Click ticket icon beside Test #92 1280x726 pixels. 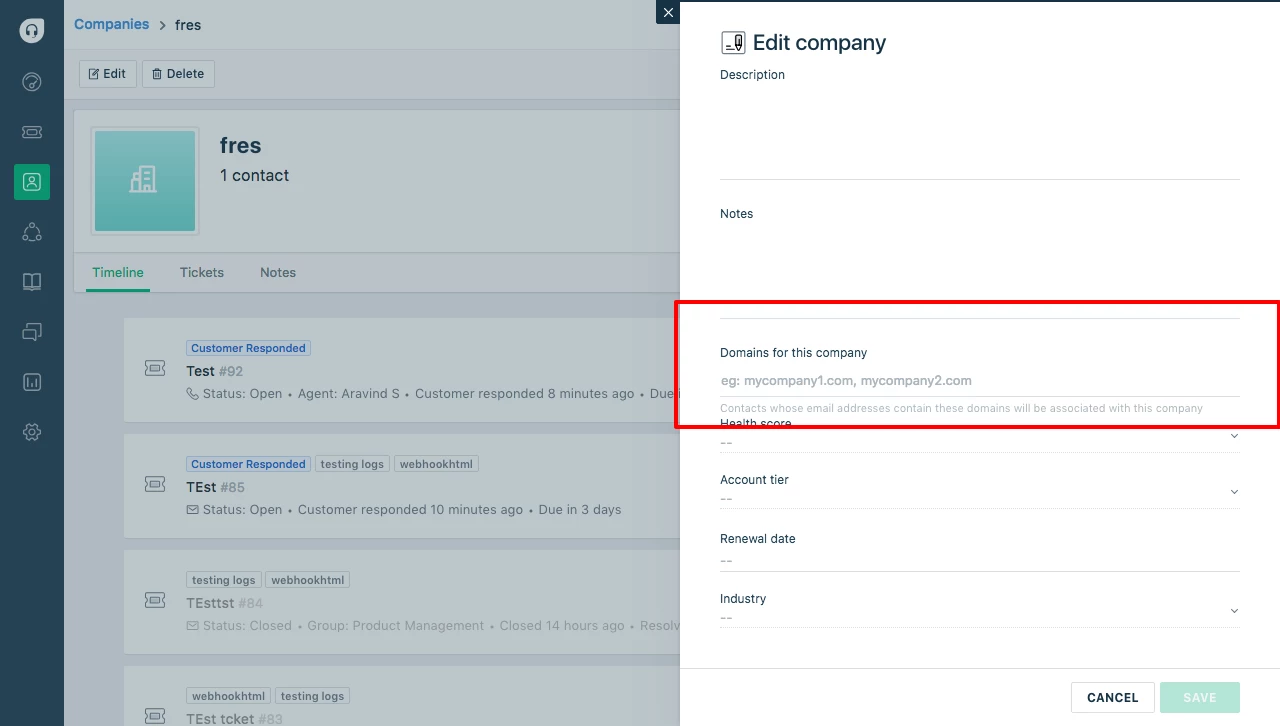point(155,369)
